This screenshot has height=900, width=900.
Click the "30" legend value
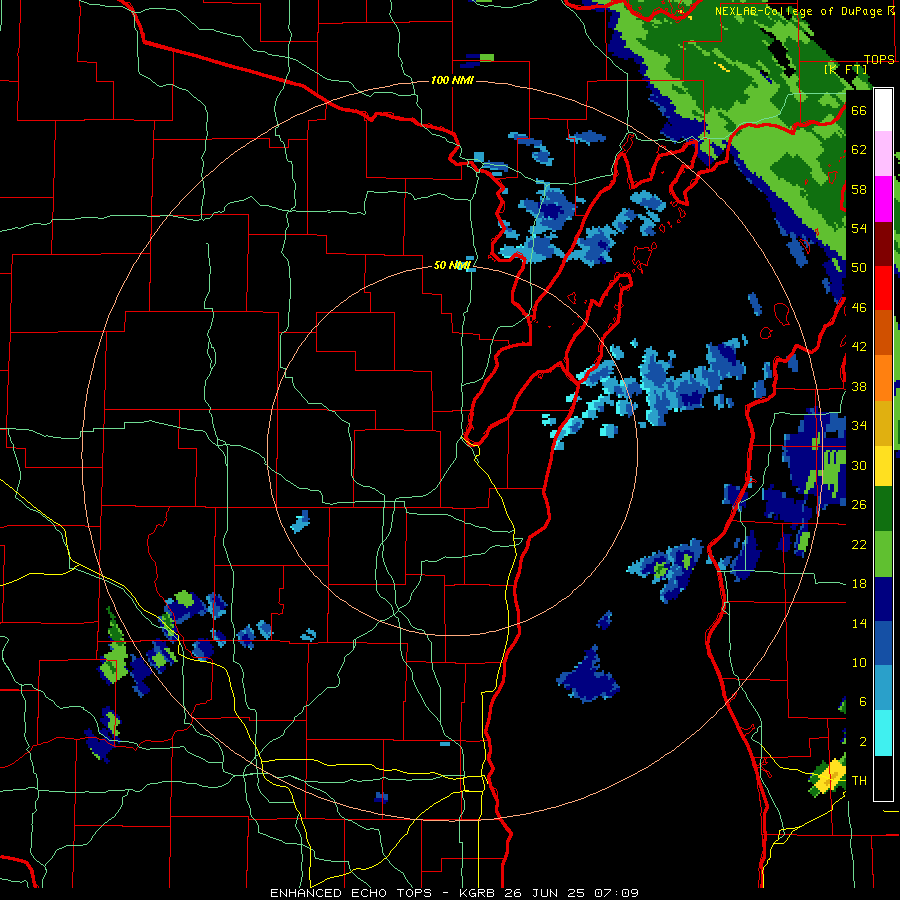[x=859, y=465]
